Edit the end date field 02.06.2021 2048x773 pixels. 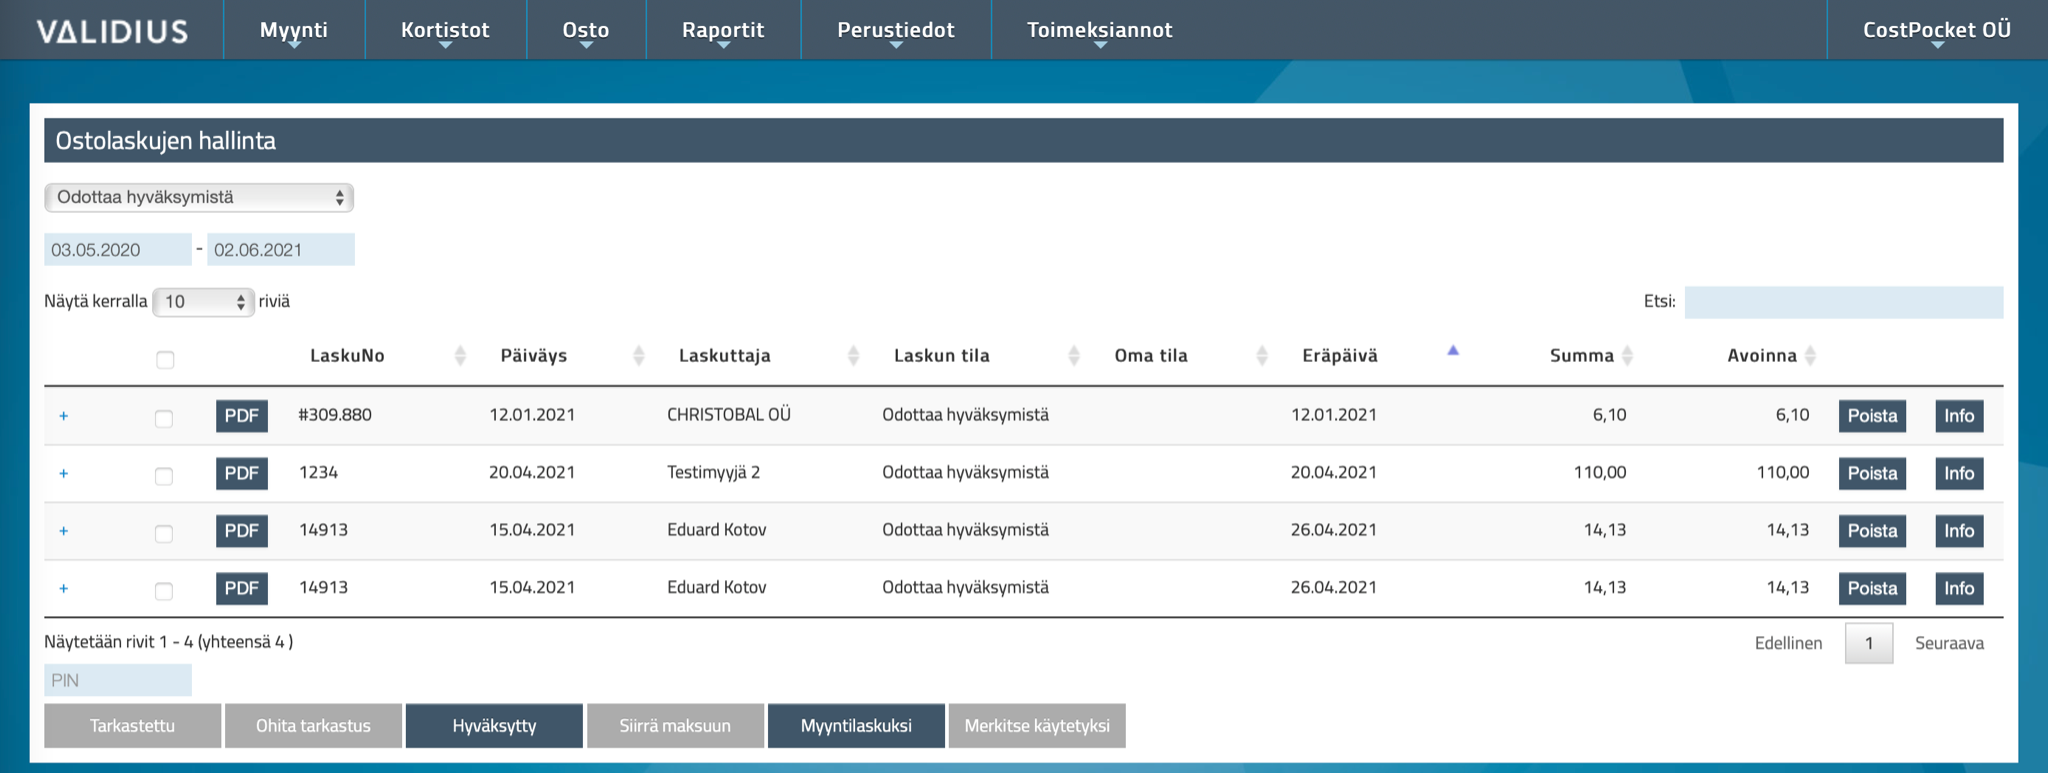(281, 249)
